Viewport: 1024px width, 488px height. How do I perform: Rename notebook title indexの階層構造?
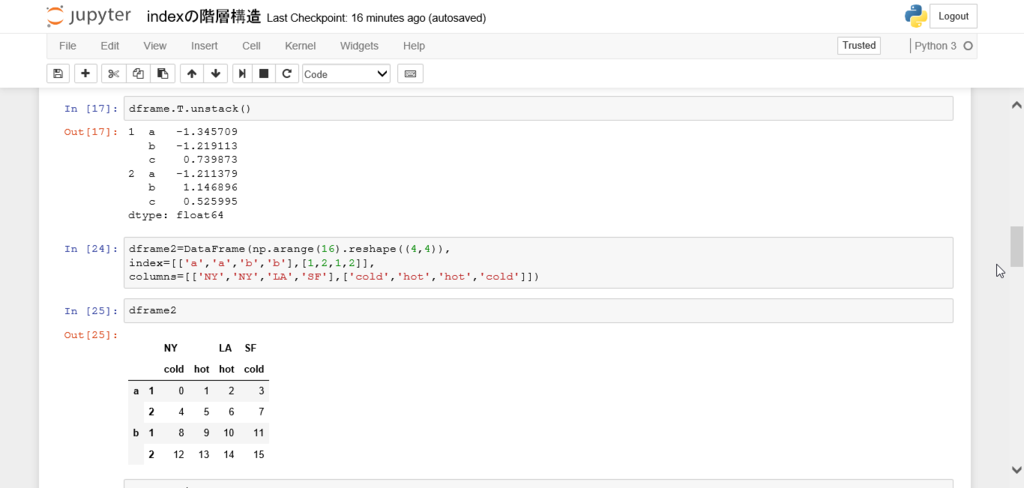click(204, 17)
